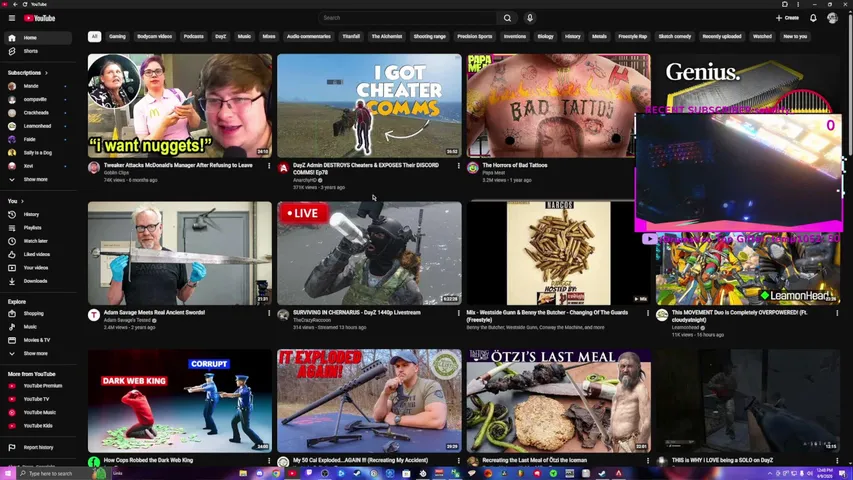Open Downloads in sidebar
Image resolution: width=853 pixels, height=480 pixels.
[38, 281]
